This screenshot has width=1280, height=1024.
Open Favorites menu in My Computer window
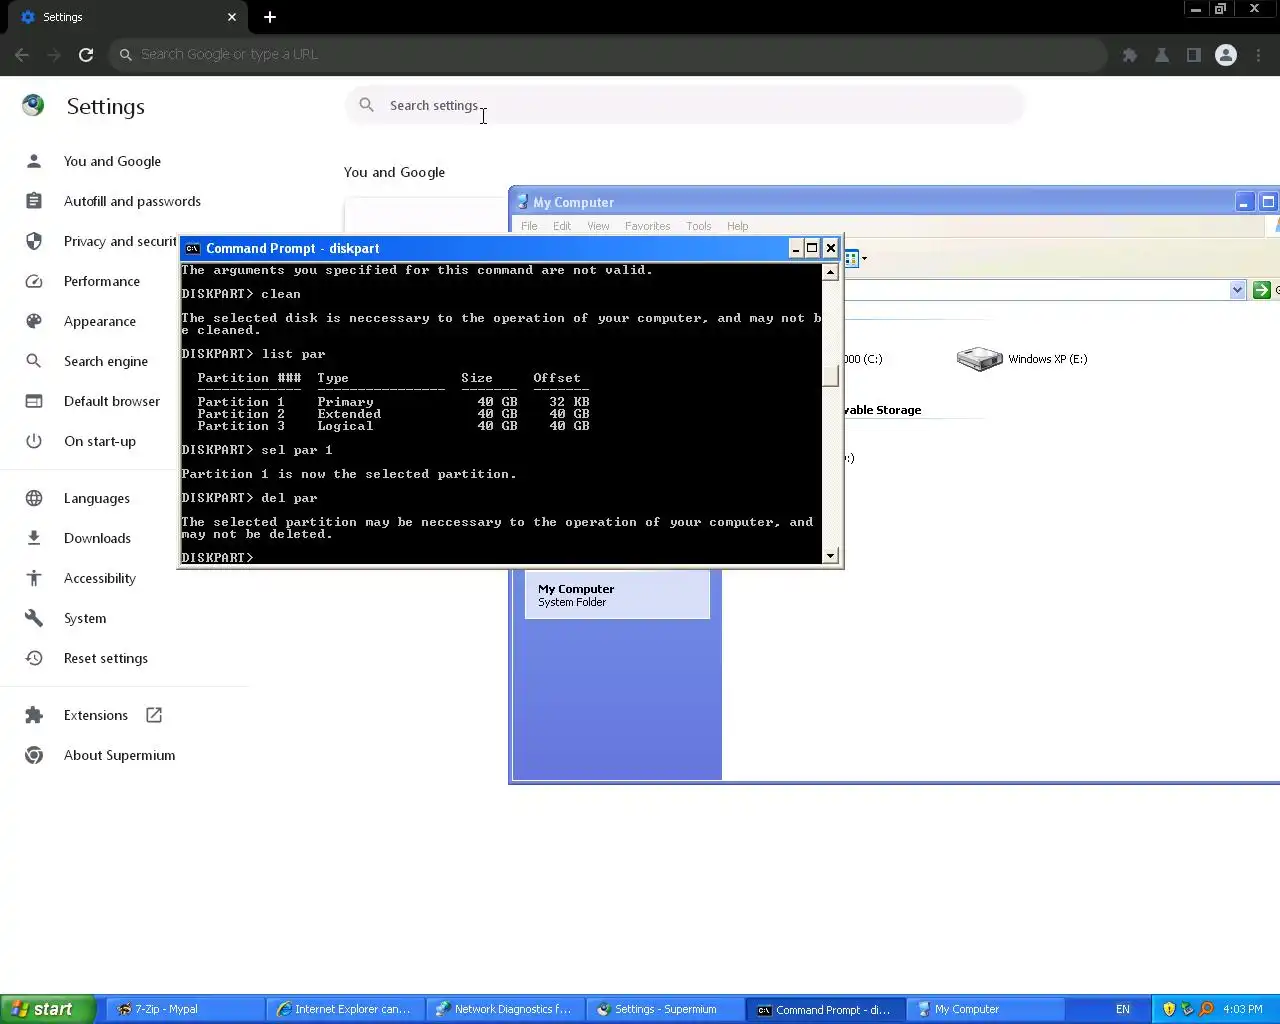648,226
